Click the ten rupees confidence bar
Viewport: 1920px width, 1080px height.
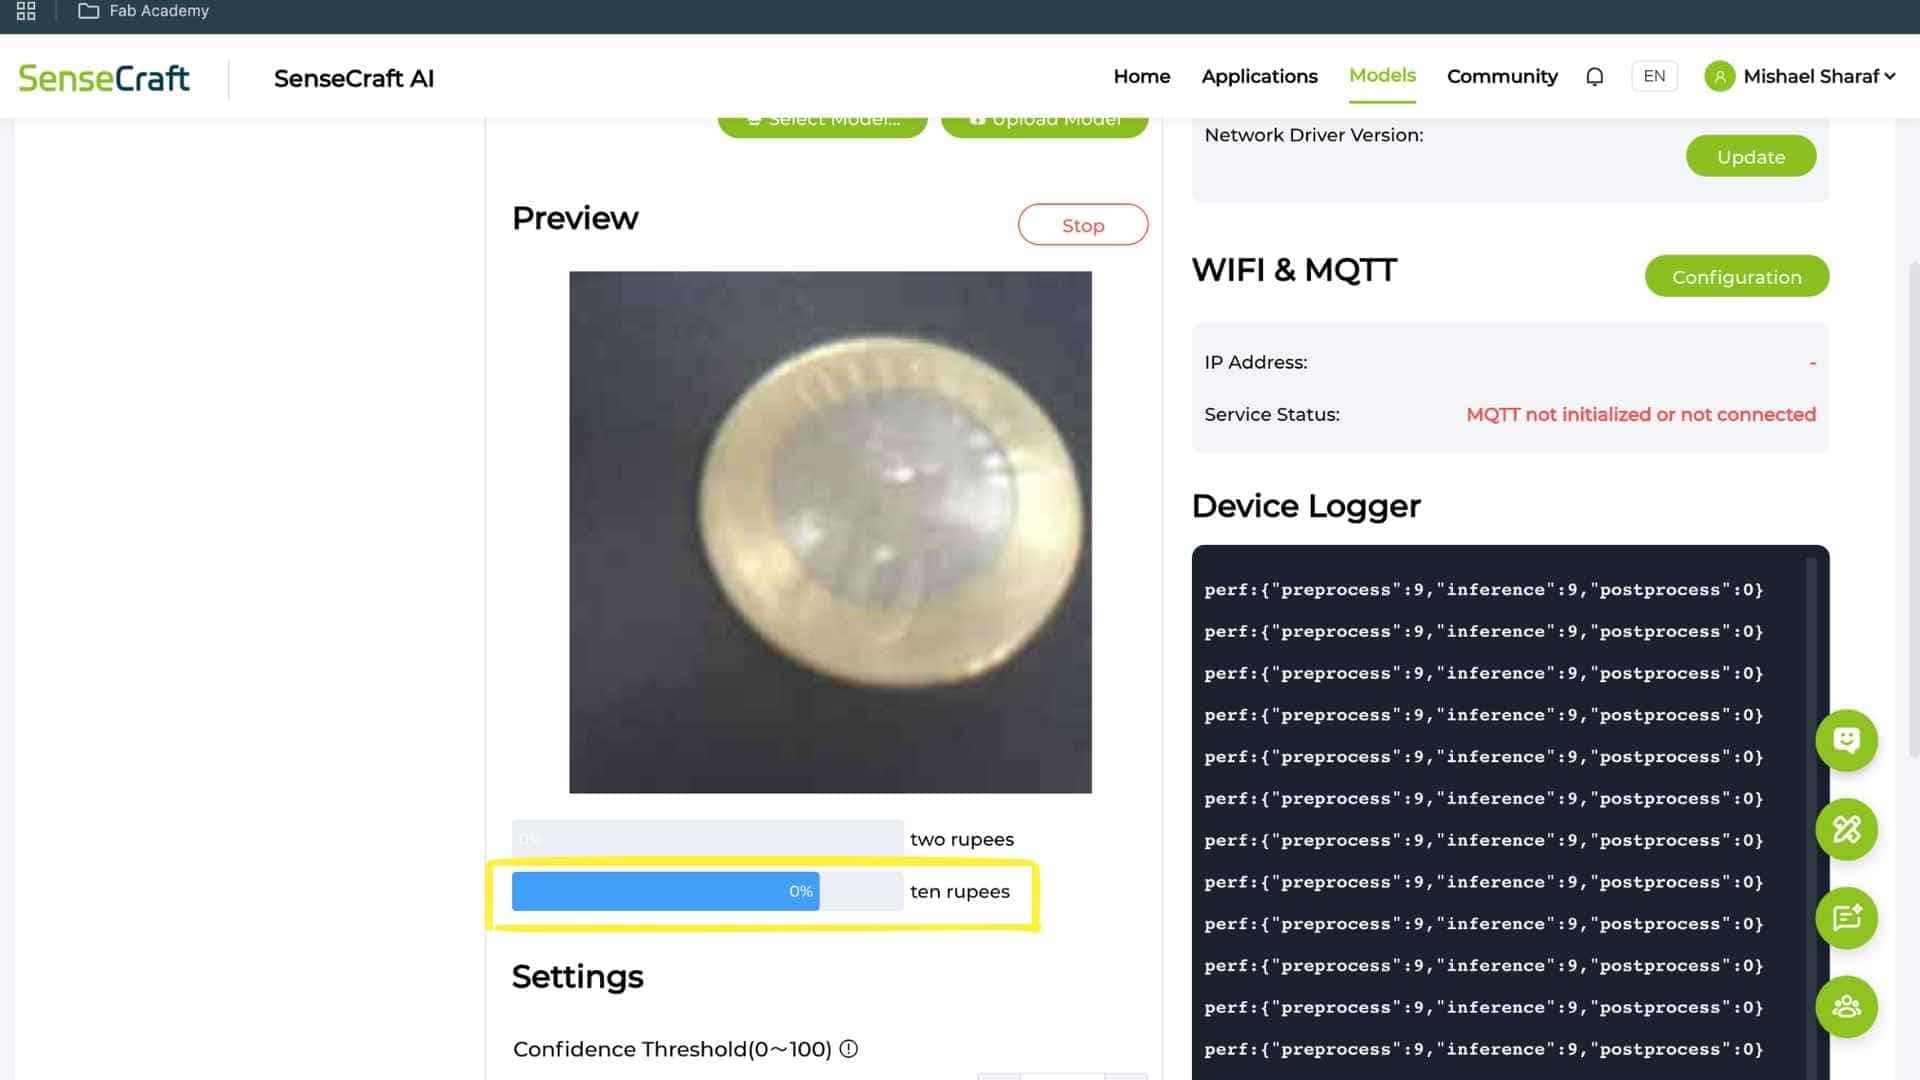706,892
